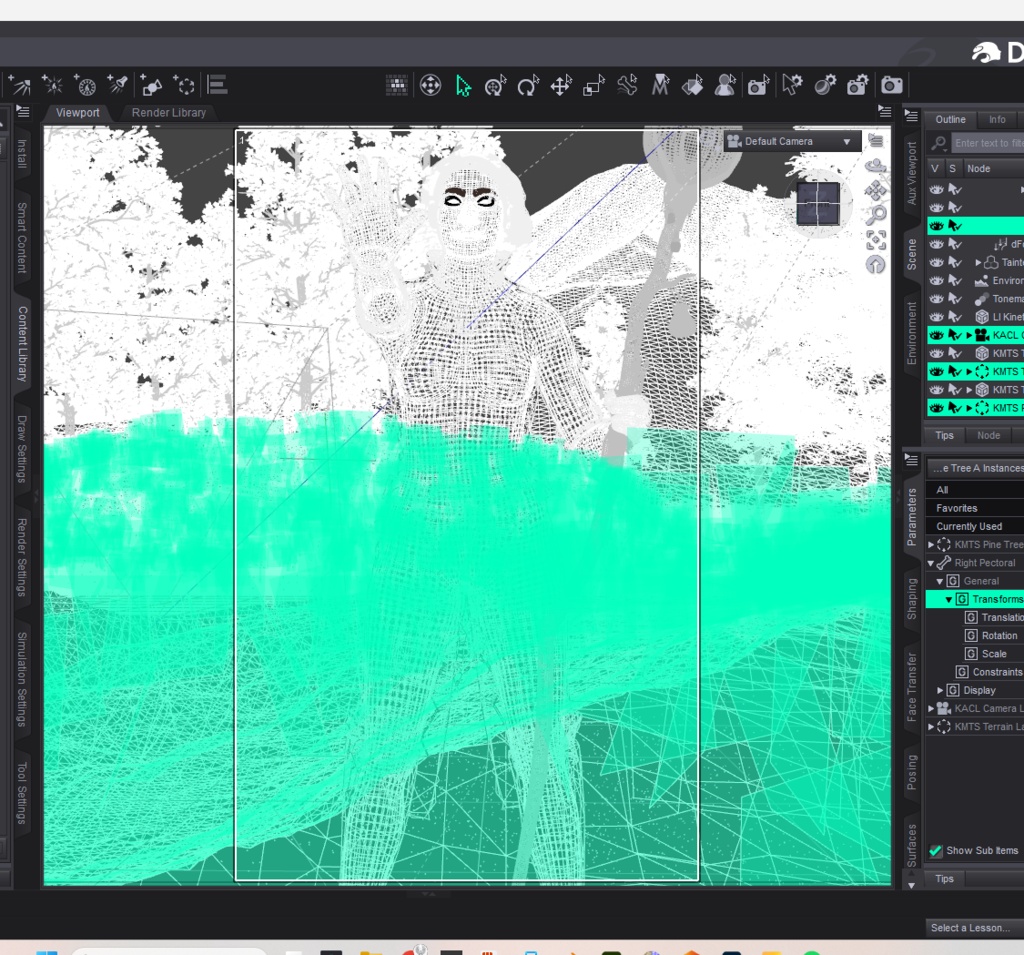Collapse the Right Pectoral group
The height and width of the screenshot is (955, 1024).
[931, 562]
